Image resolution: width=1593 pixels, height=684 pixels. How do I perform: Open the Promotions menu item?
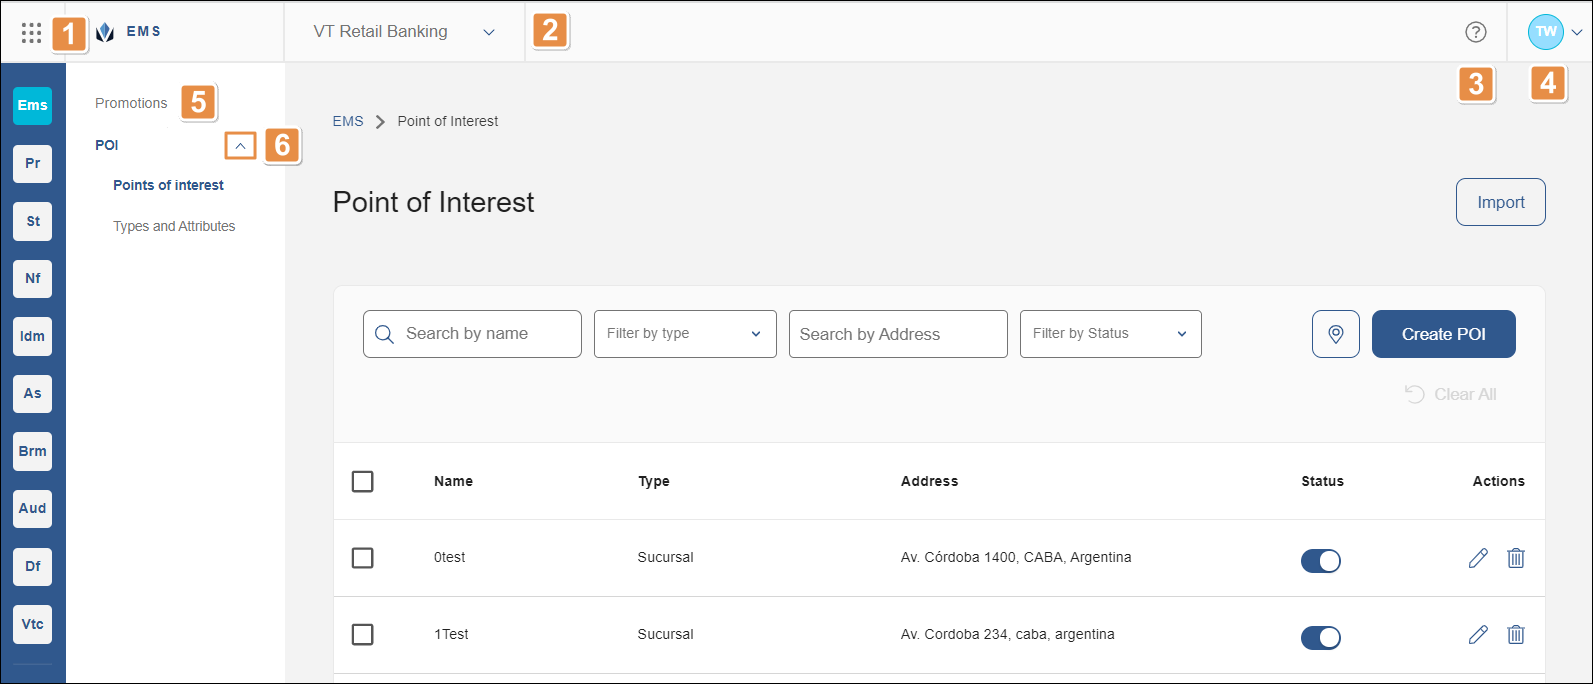(x=131, y=103)
